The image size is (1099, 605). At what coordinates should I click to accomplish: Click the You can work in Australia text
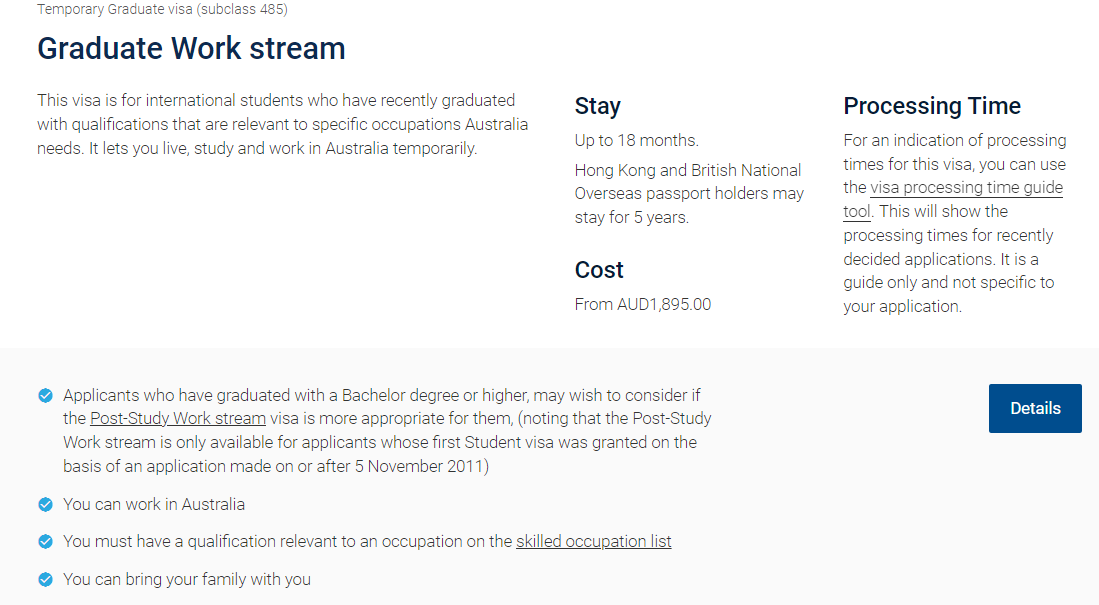tap(154, 505)
